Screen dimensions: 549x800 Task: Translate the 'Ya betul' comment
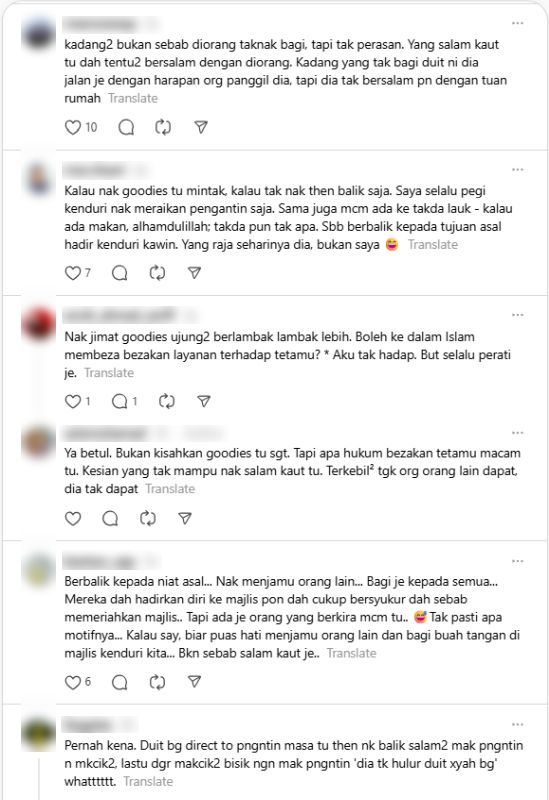(x=170, y=489)
